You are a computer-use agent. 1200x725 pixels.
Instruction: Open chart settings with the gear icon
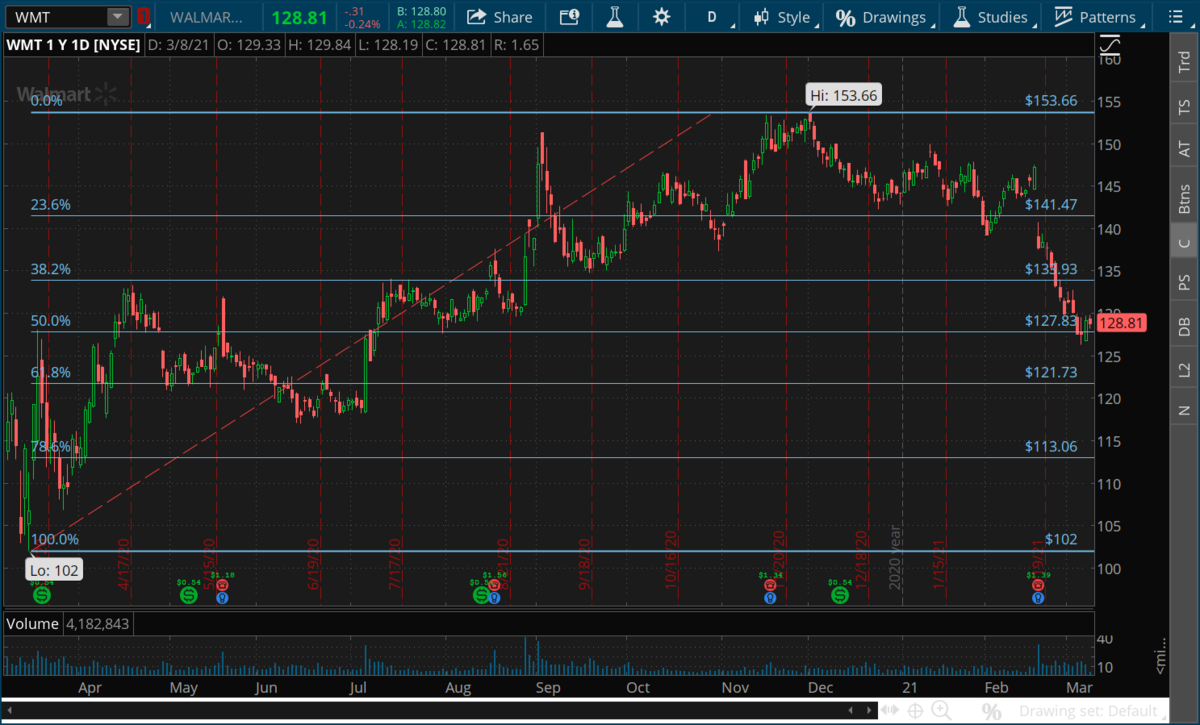[661, 17]
